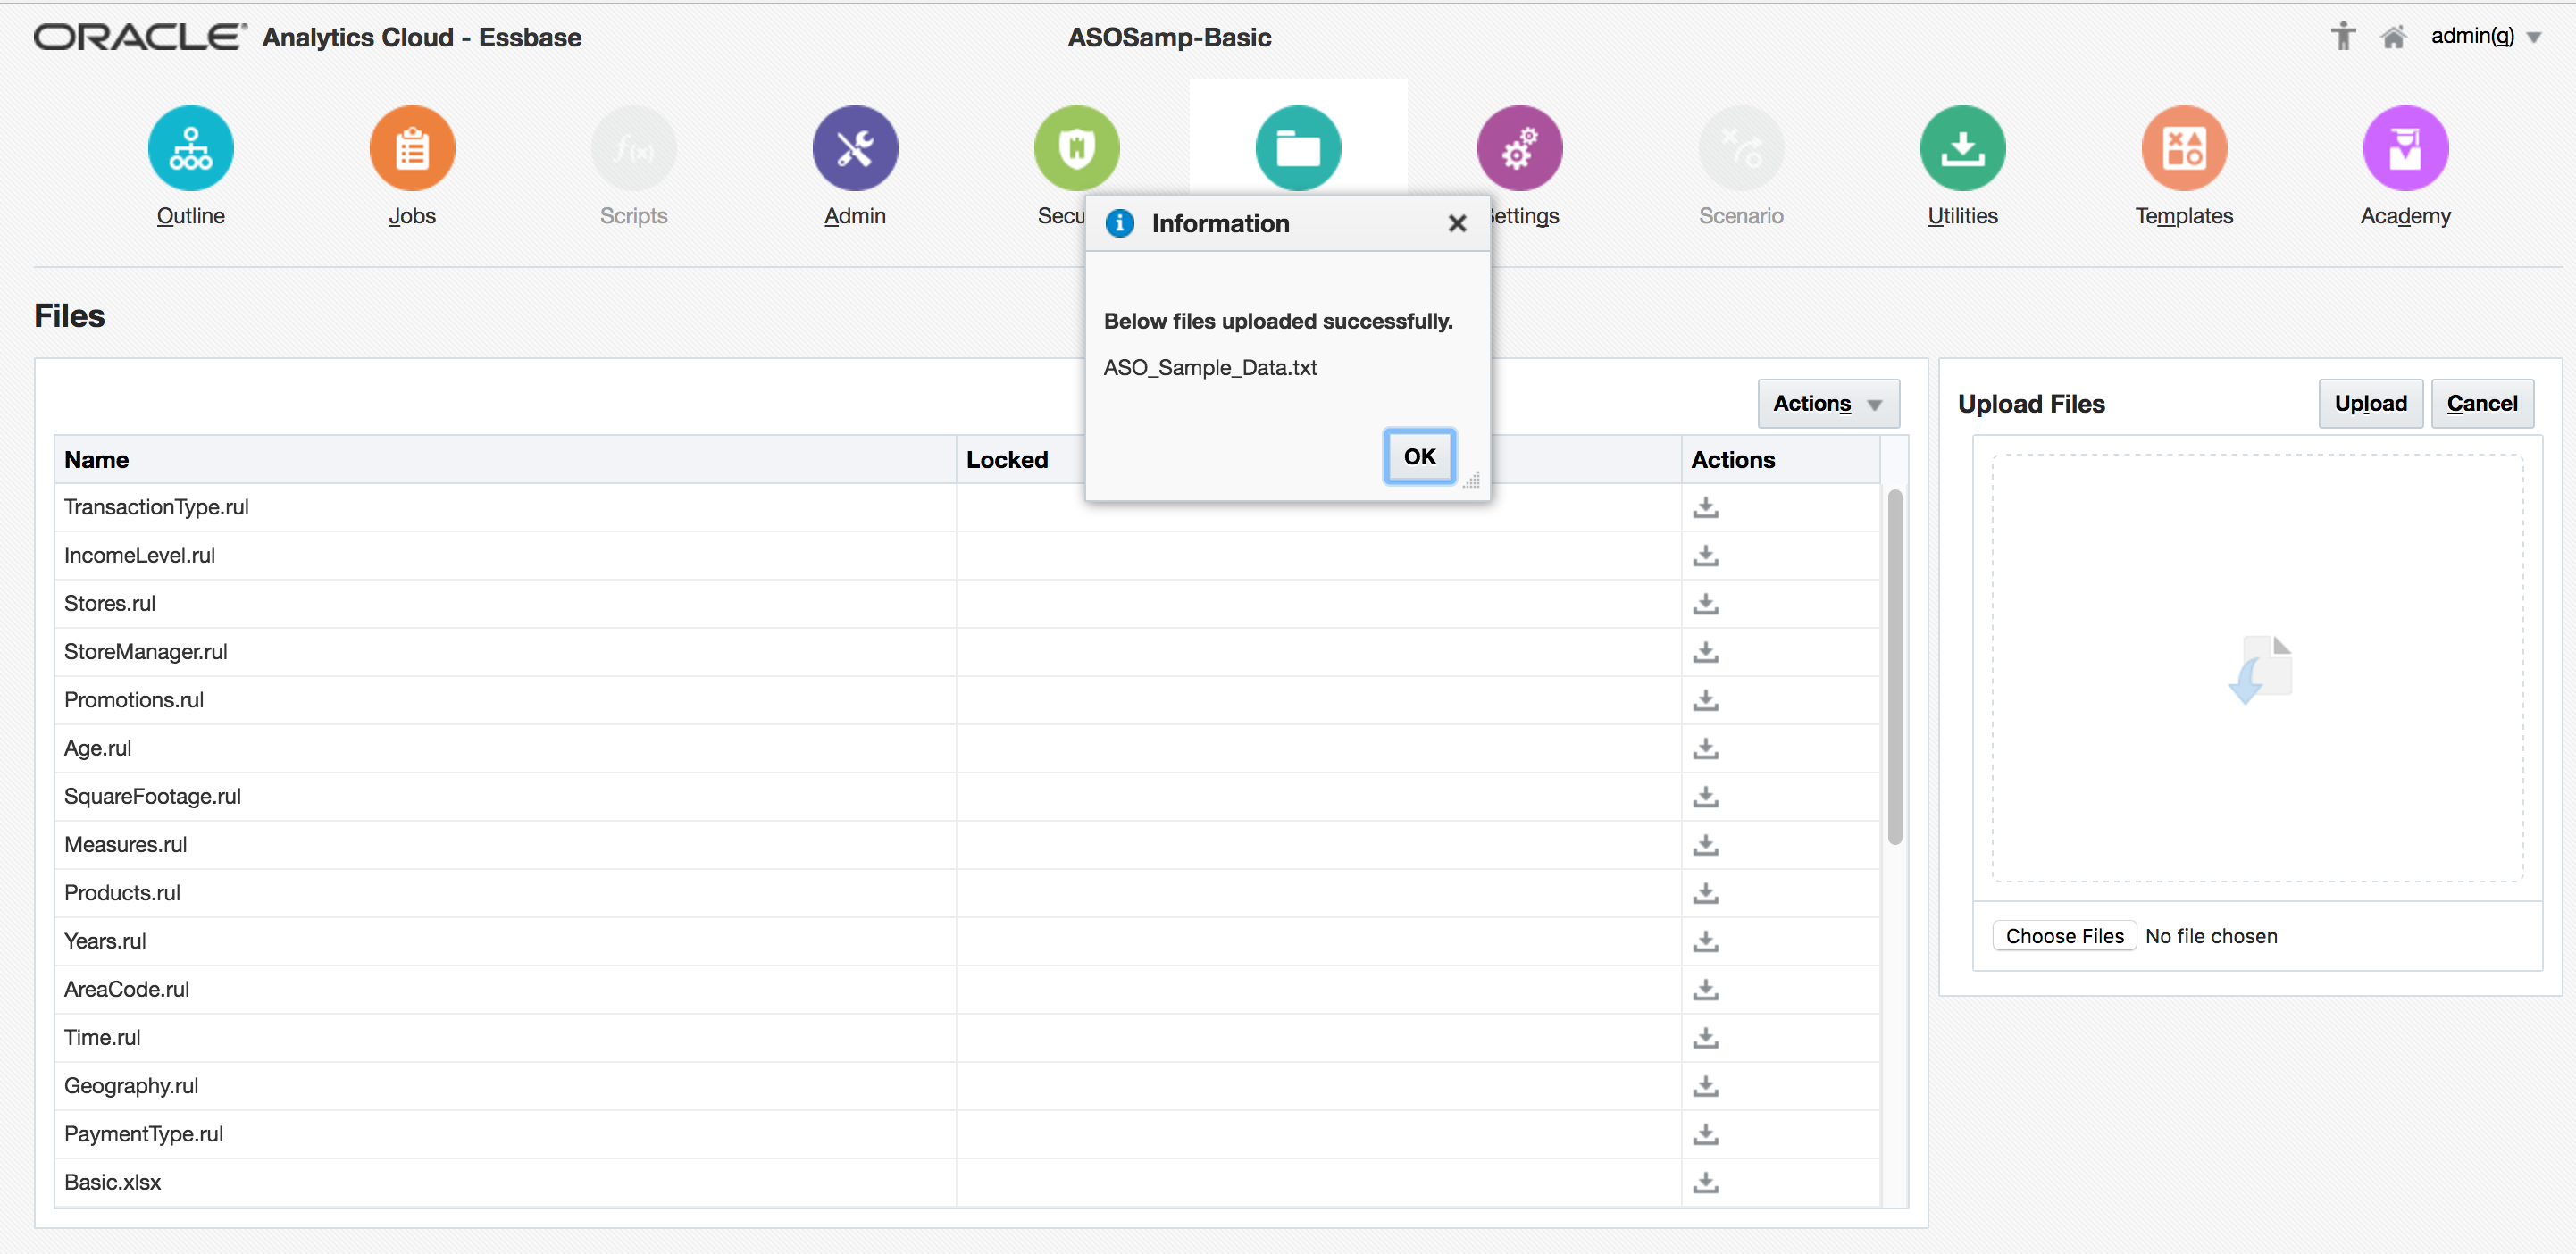Screen dimensions: 2576x1254
Task: Open the Utilities download icon
Action: tap(1961, 148)
